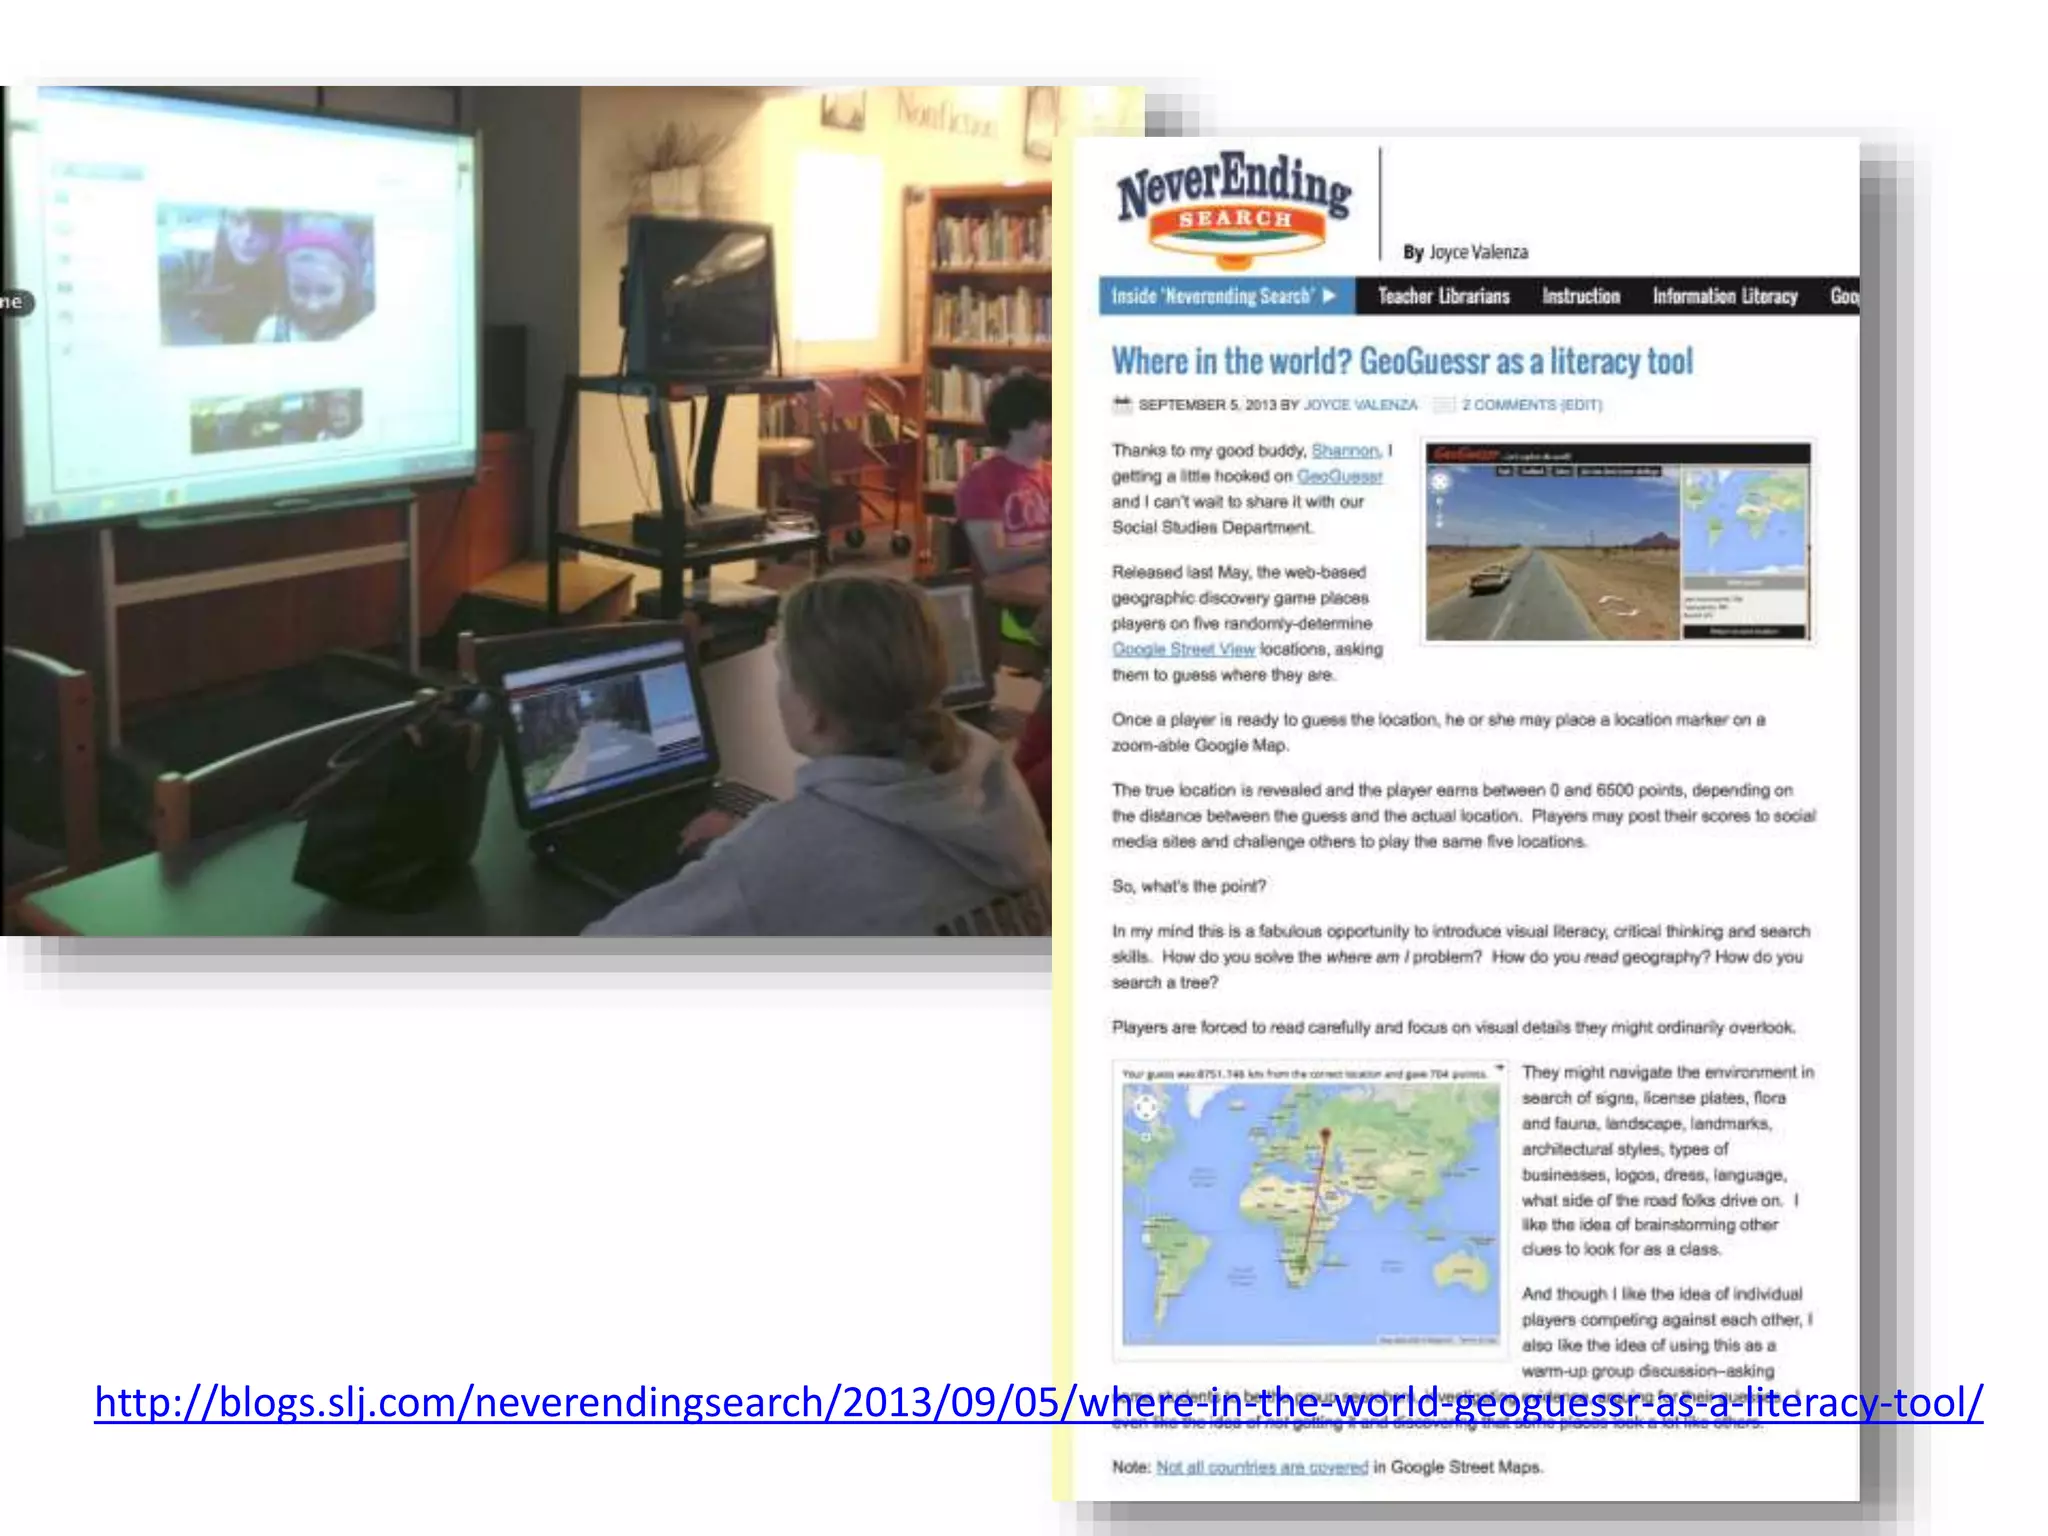Open 'Not all countries are covered' link
Viewport: 2048px width, 1536px height.
(1262, 1467)
